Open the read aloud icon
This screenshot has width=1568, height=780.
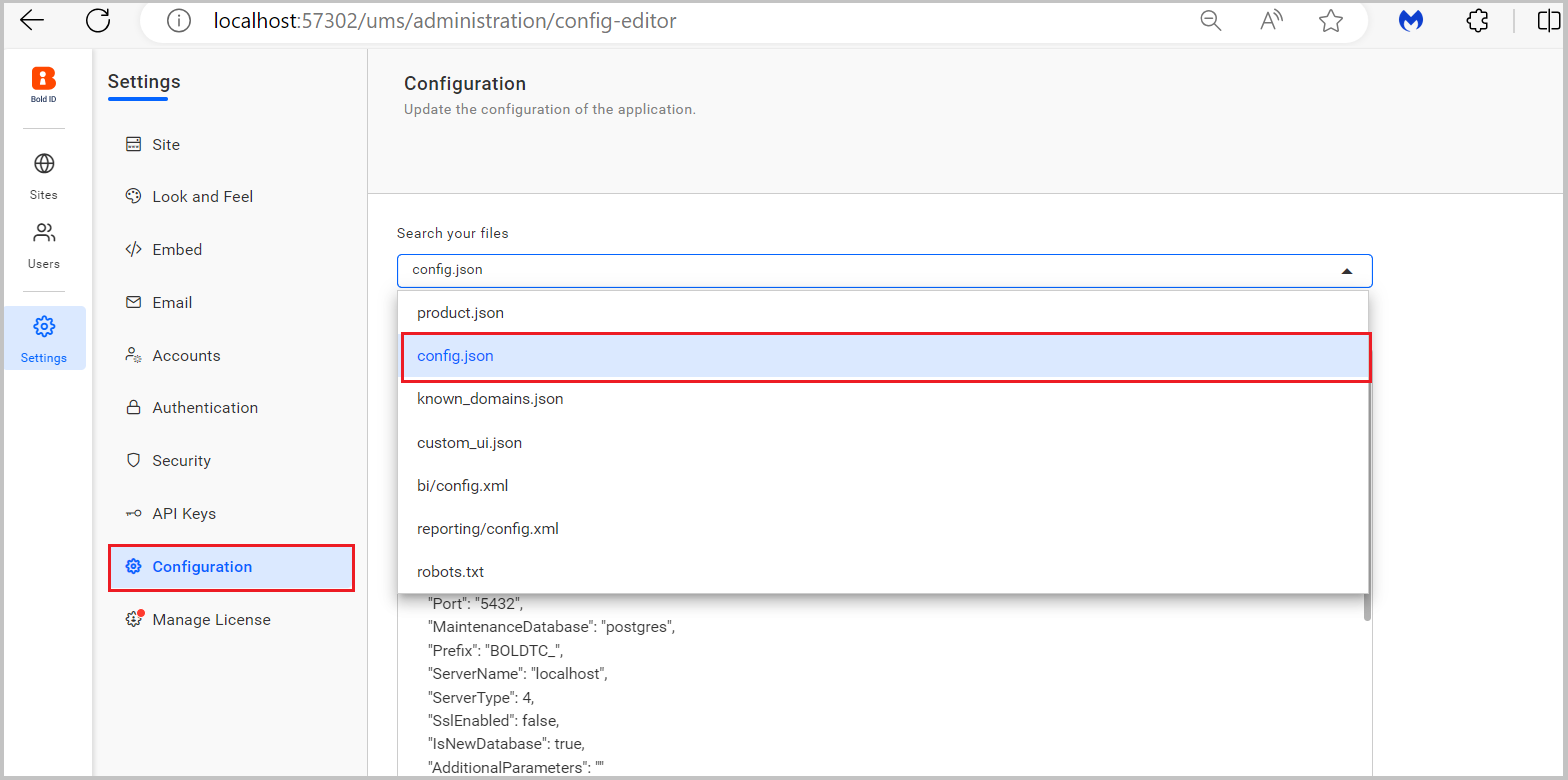pos(1271,21)
